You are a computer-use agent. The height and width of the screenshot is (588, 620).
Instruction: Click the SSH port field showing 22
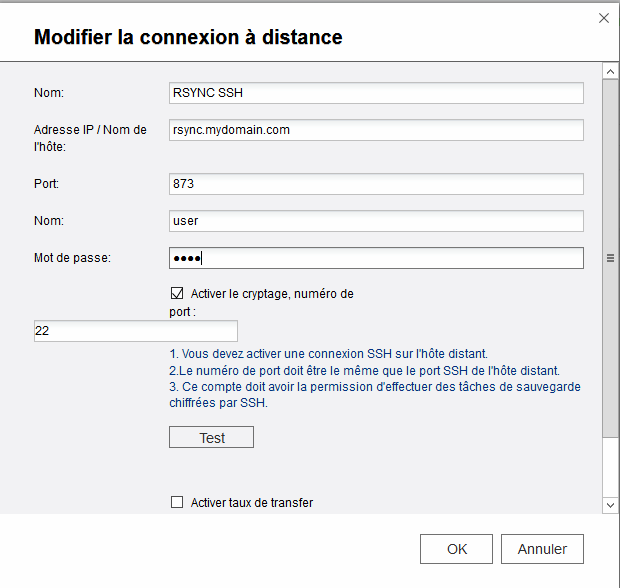pos(136,331)
